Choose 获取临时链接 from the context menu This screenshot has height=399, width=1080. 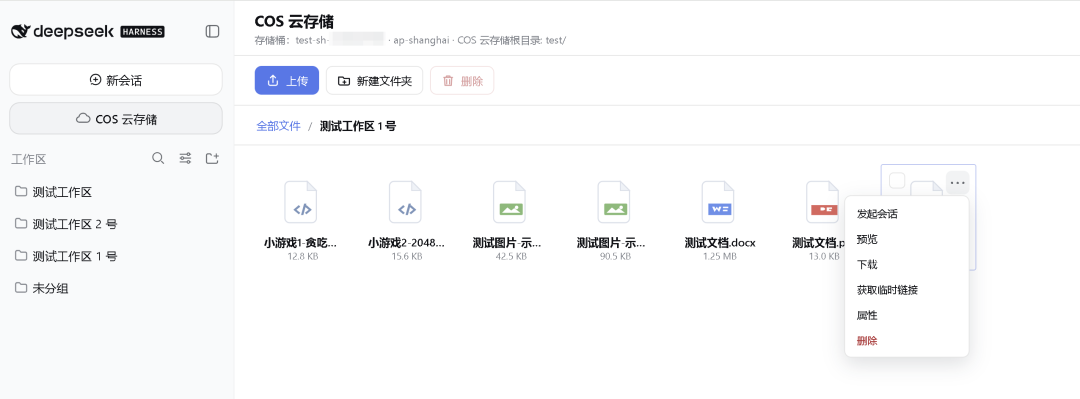906,290
